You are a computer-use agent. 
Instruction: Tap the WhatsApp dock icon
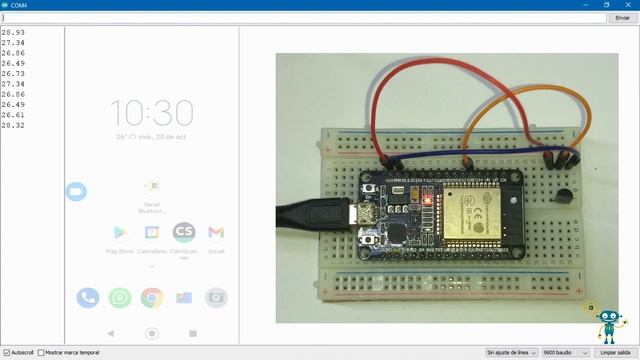click(120, 298)
